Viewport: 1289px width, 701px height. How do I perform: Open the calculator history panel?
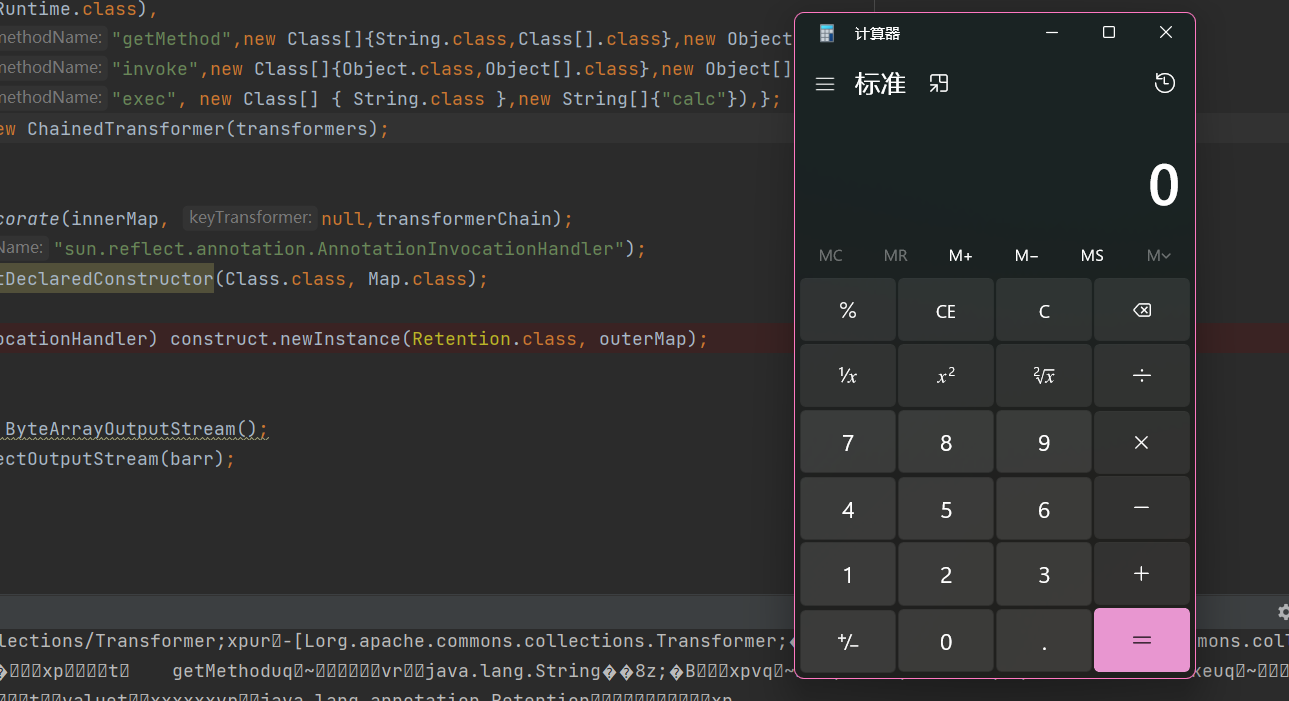(1164, 84)
